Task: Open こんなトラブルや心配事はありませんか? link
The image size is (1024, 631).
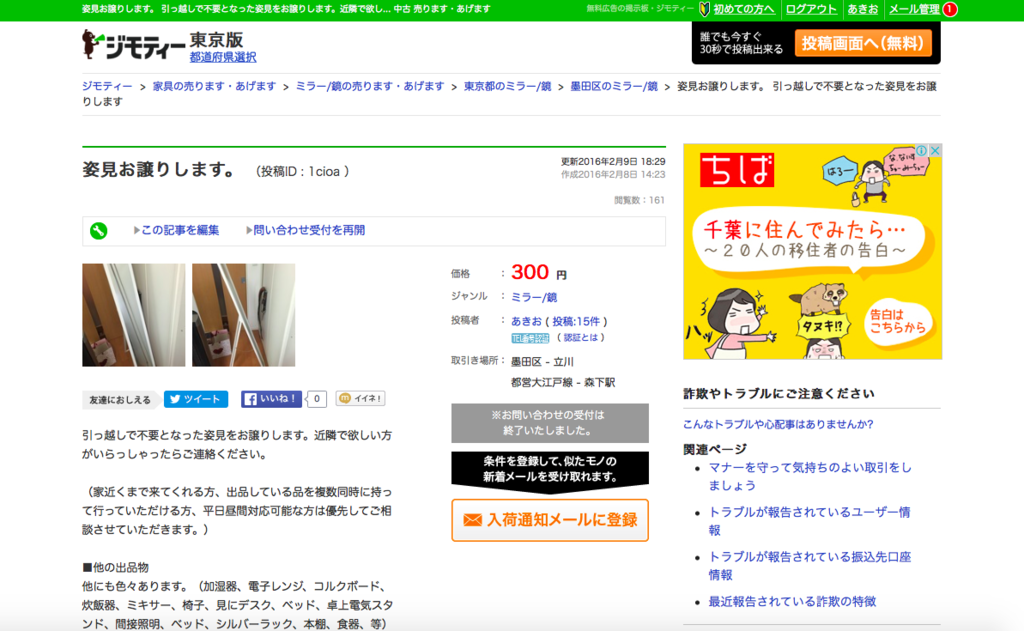Action: pos(778,424)
